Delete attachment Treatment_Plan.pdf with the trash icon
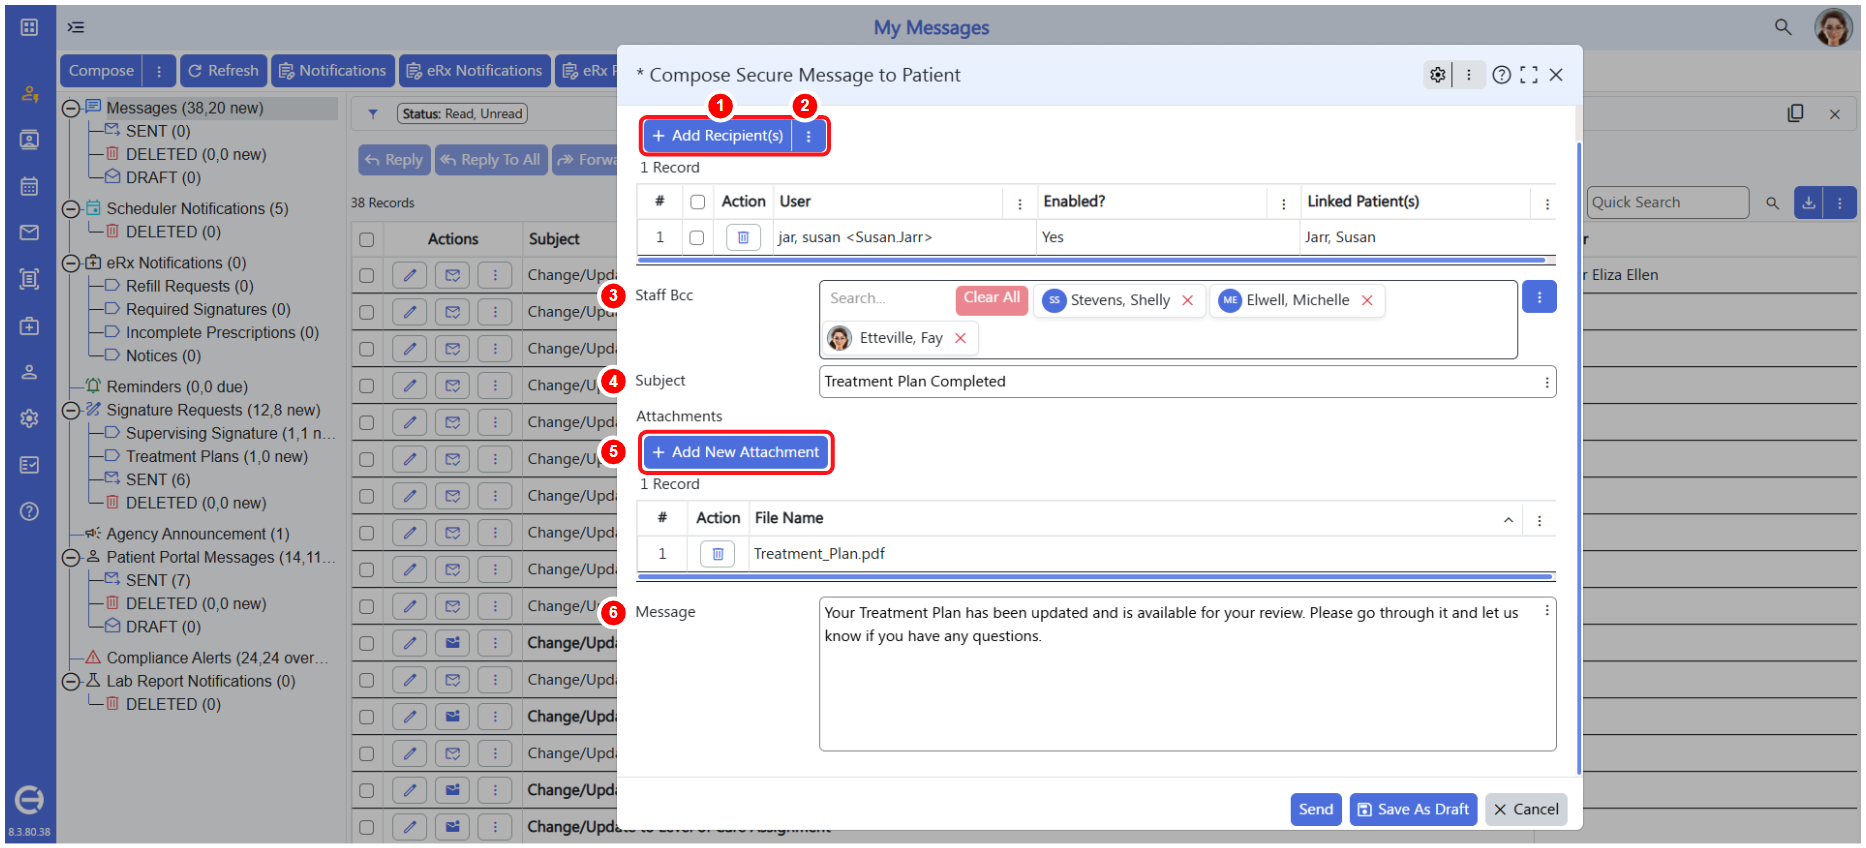1866x848 pixels. pos(718,554)
